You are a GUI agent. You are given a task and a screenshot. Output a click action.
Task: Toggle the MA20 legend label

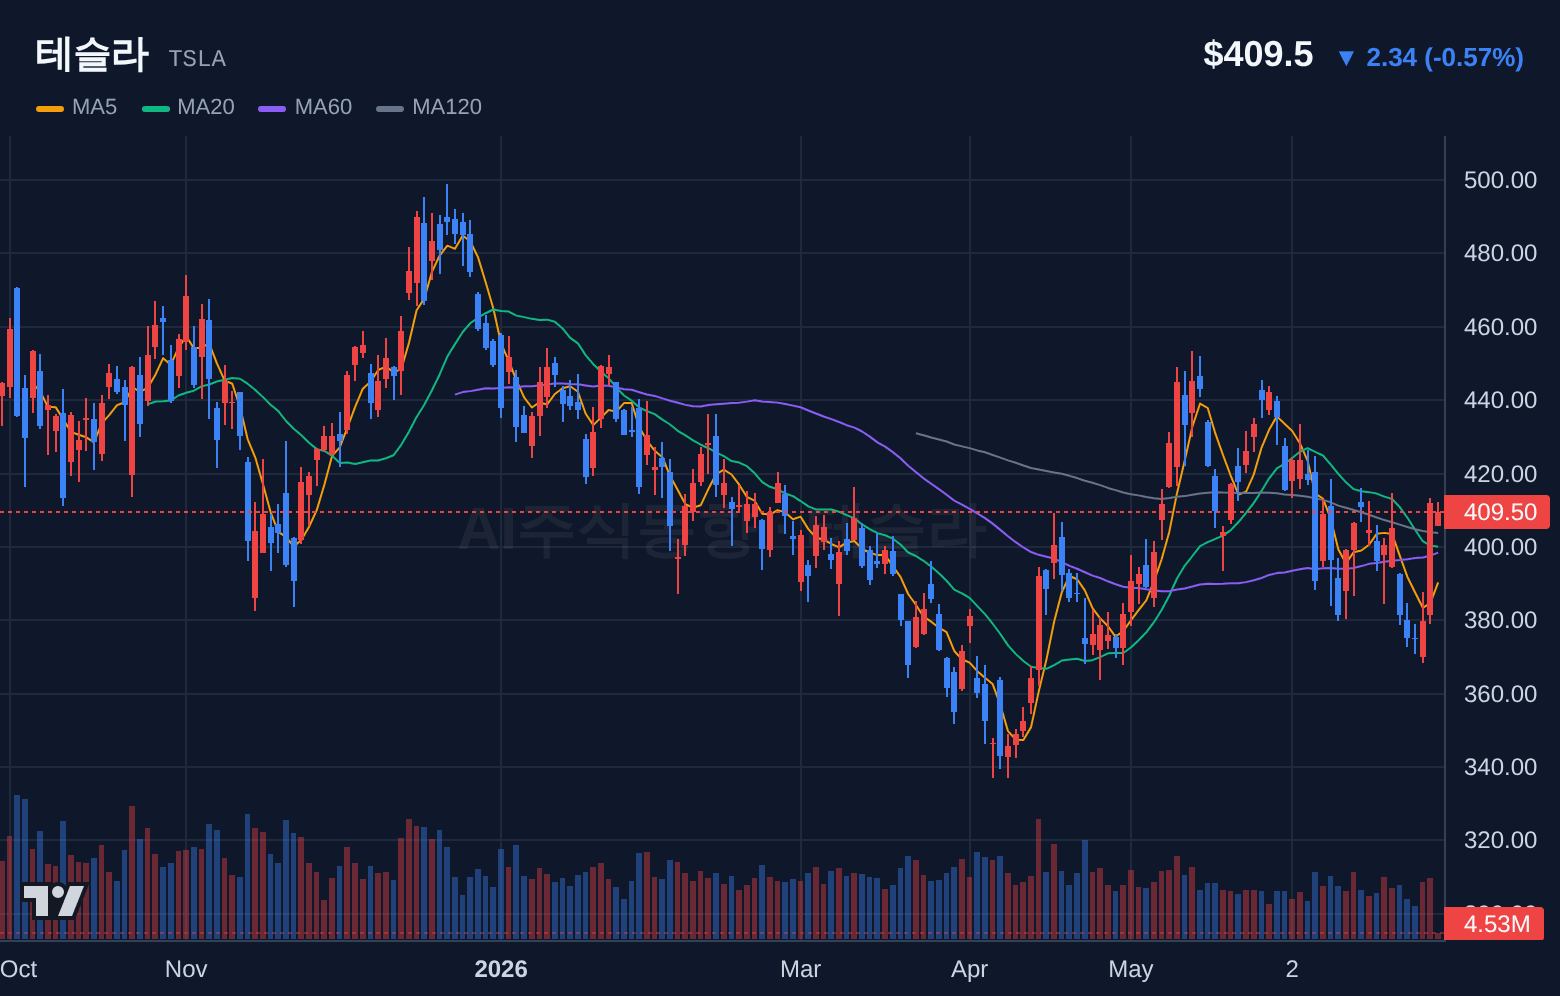[x=206, y=107]
